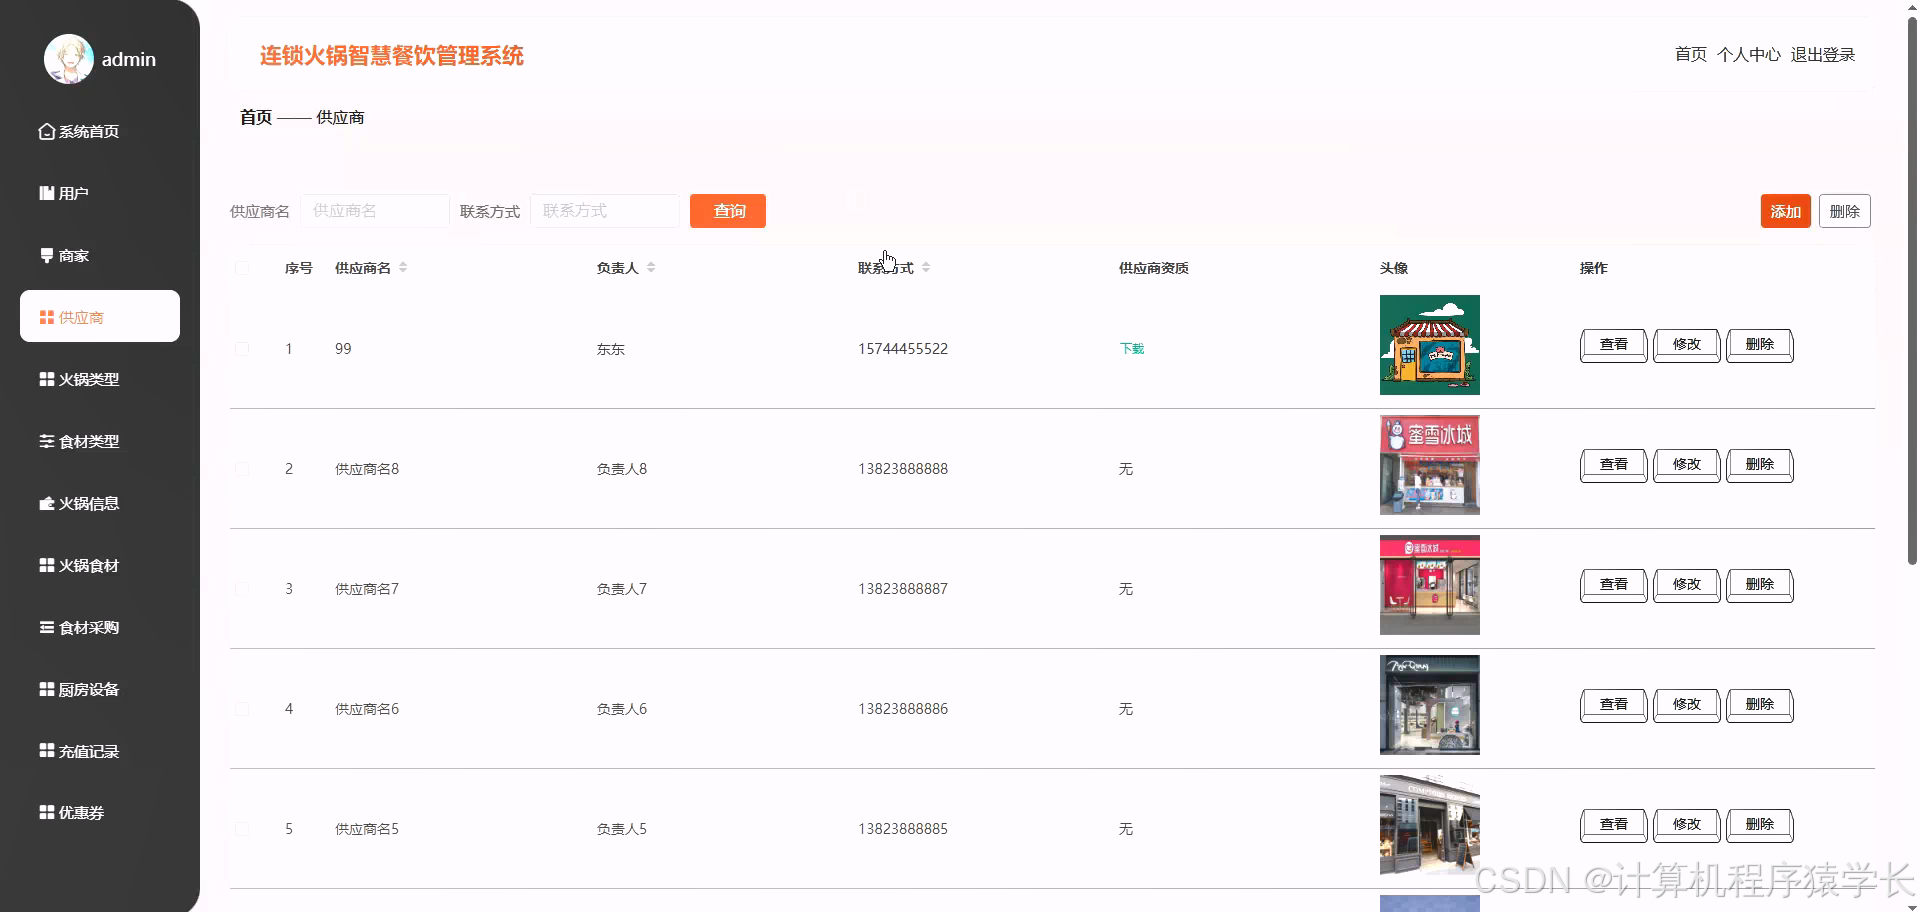1920x912 pixels.
Task: Open 火锅信息 hotpot info page
Action: coord(46,503)
